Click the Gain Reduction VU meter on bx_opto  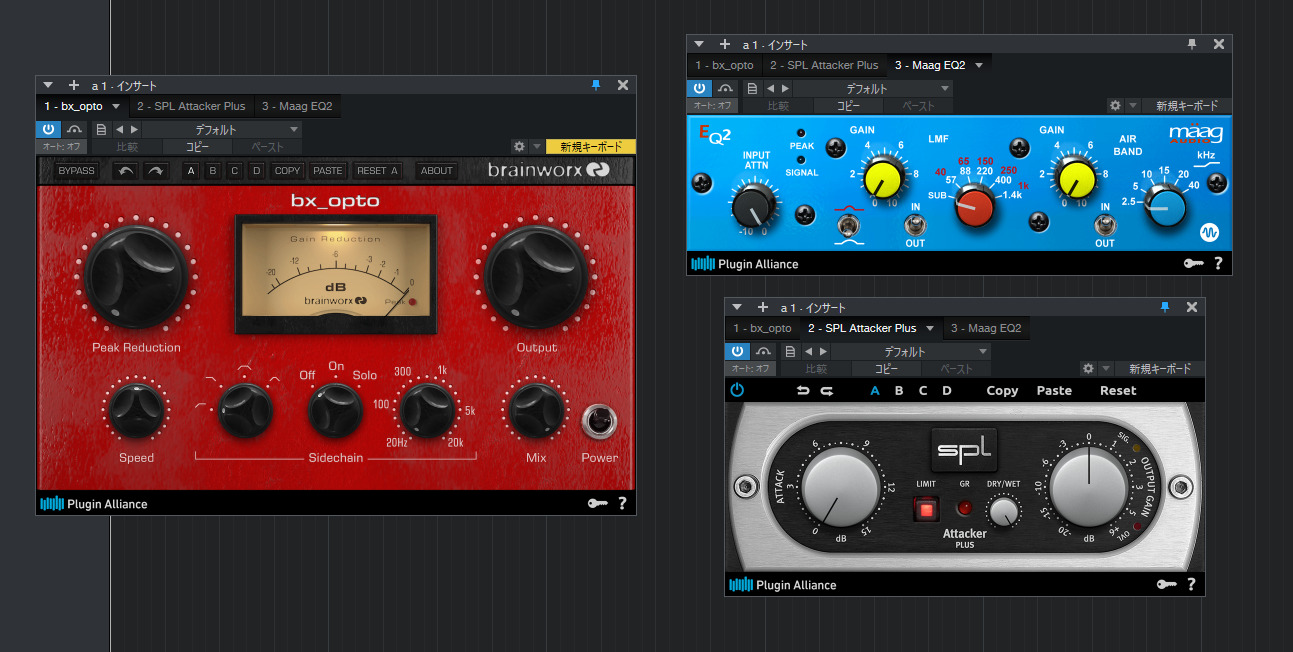click(336, 274)
